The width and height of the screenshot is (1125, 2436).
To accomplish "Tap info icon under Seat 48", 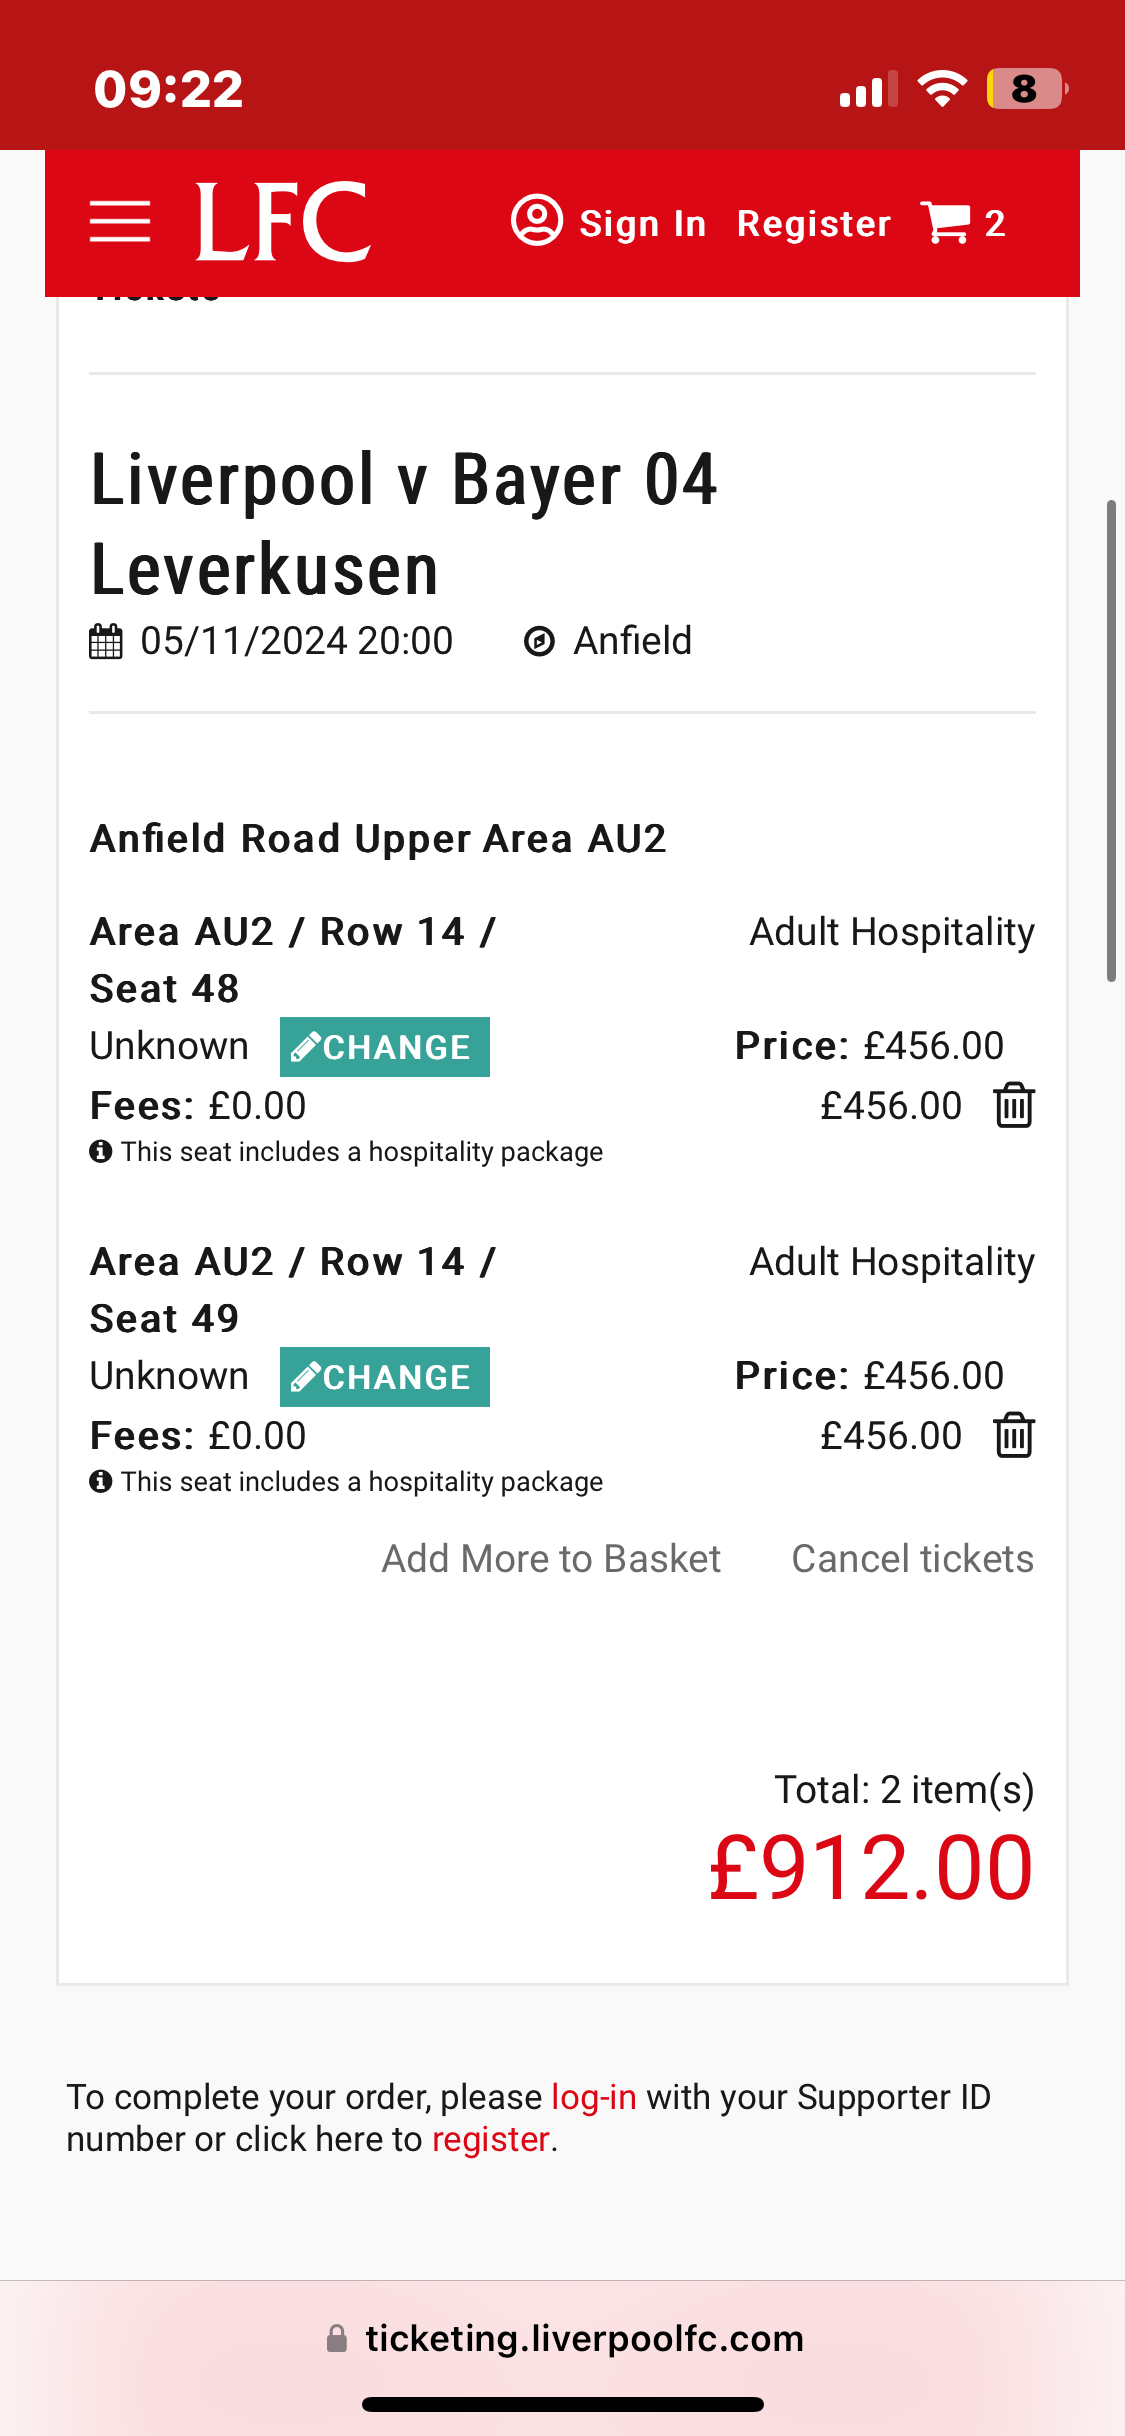I will (100, 1152).
